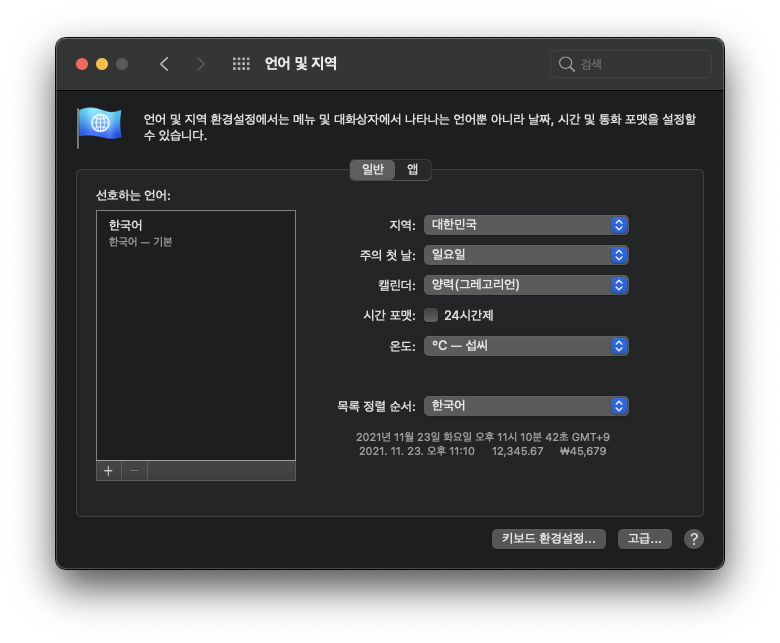
Task: Click the 언어 및 지역 window title
Action: (x=300, y=64)
